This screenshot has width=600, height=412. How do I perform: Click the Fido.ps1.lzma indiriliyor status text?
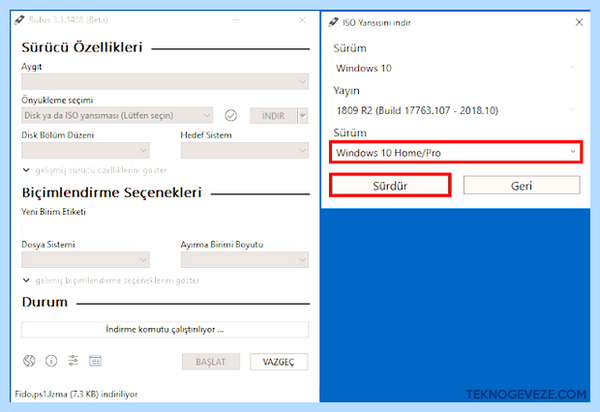(76, 394)
